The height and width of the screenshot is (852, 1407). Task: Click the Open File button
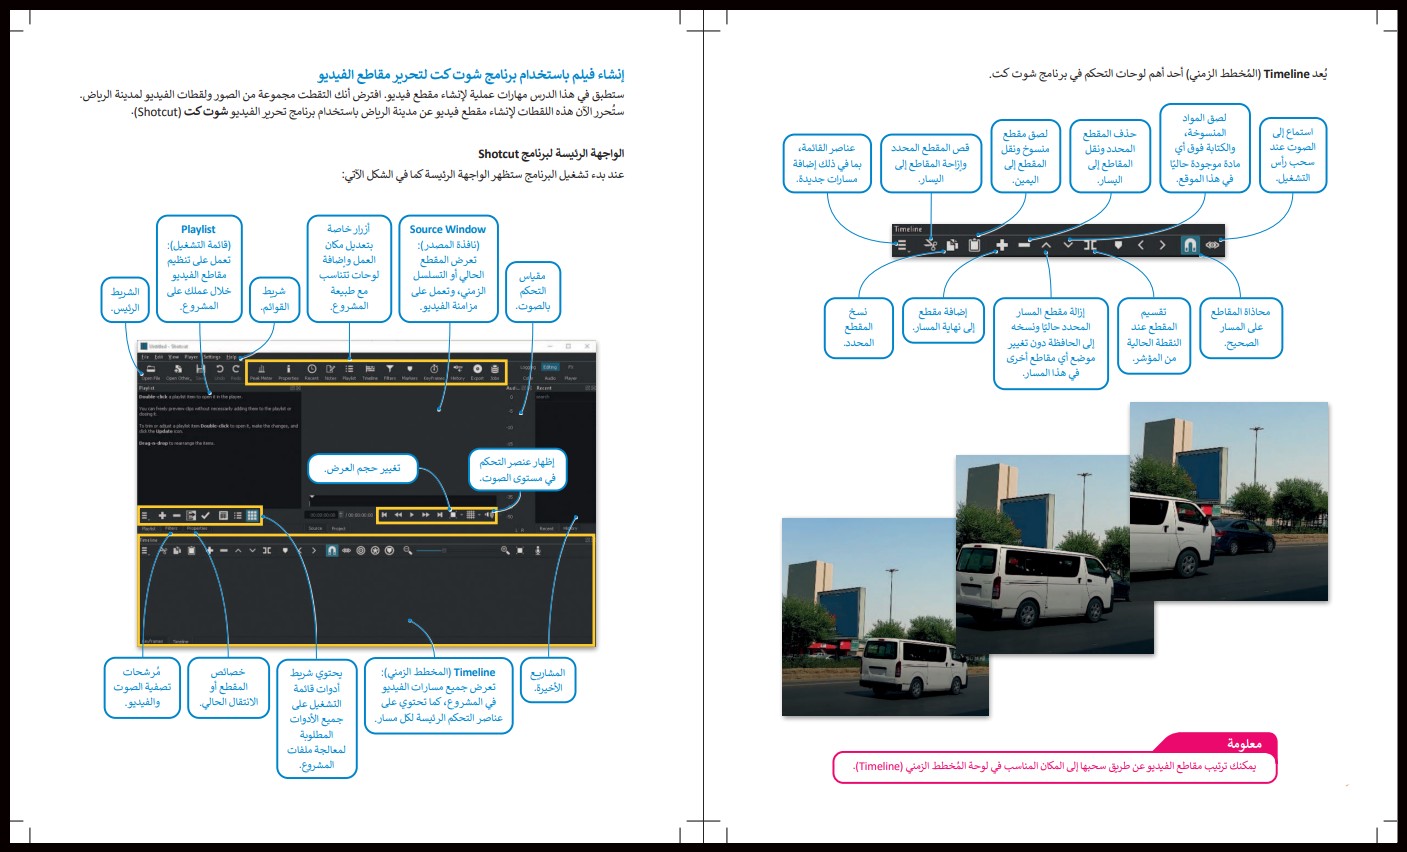pos(150,372)
